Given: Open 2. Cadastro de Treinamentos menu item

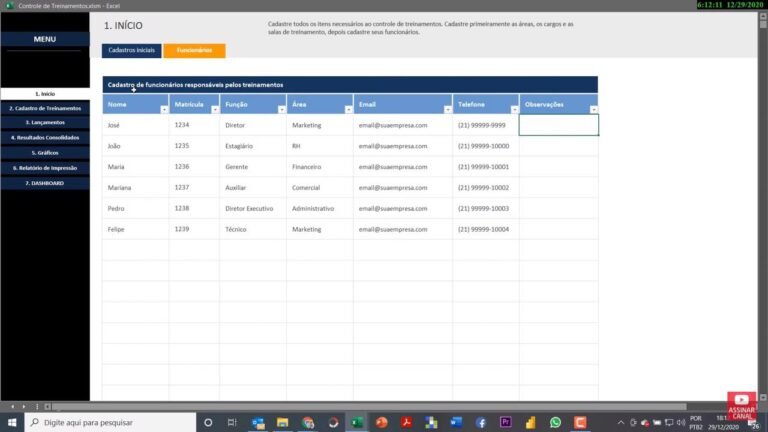Looking at the screenshot, I should click(x=45, y=108).
